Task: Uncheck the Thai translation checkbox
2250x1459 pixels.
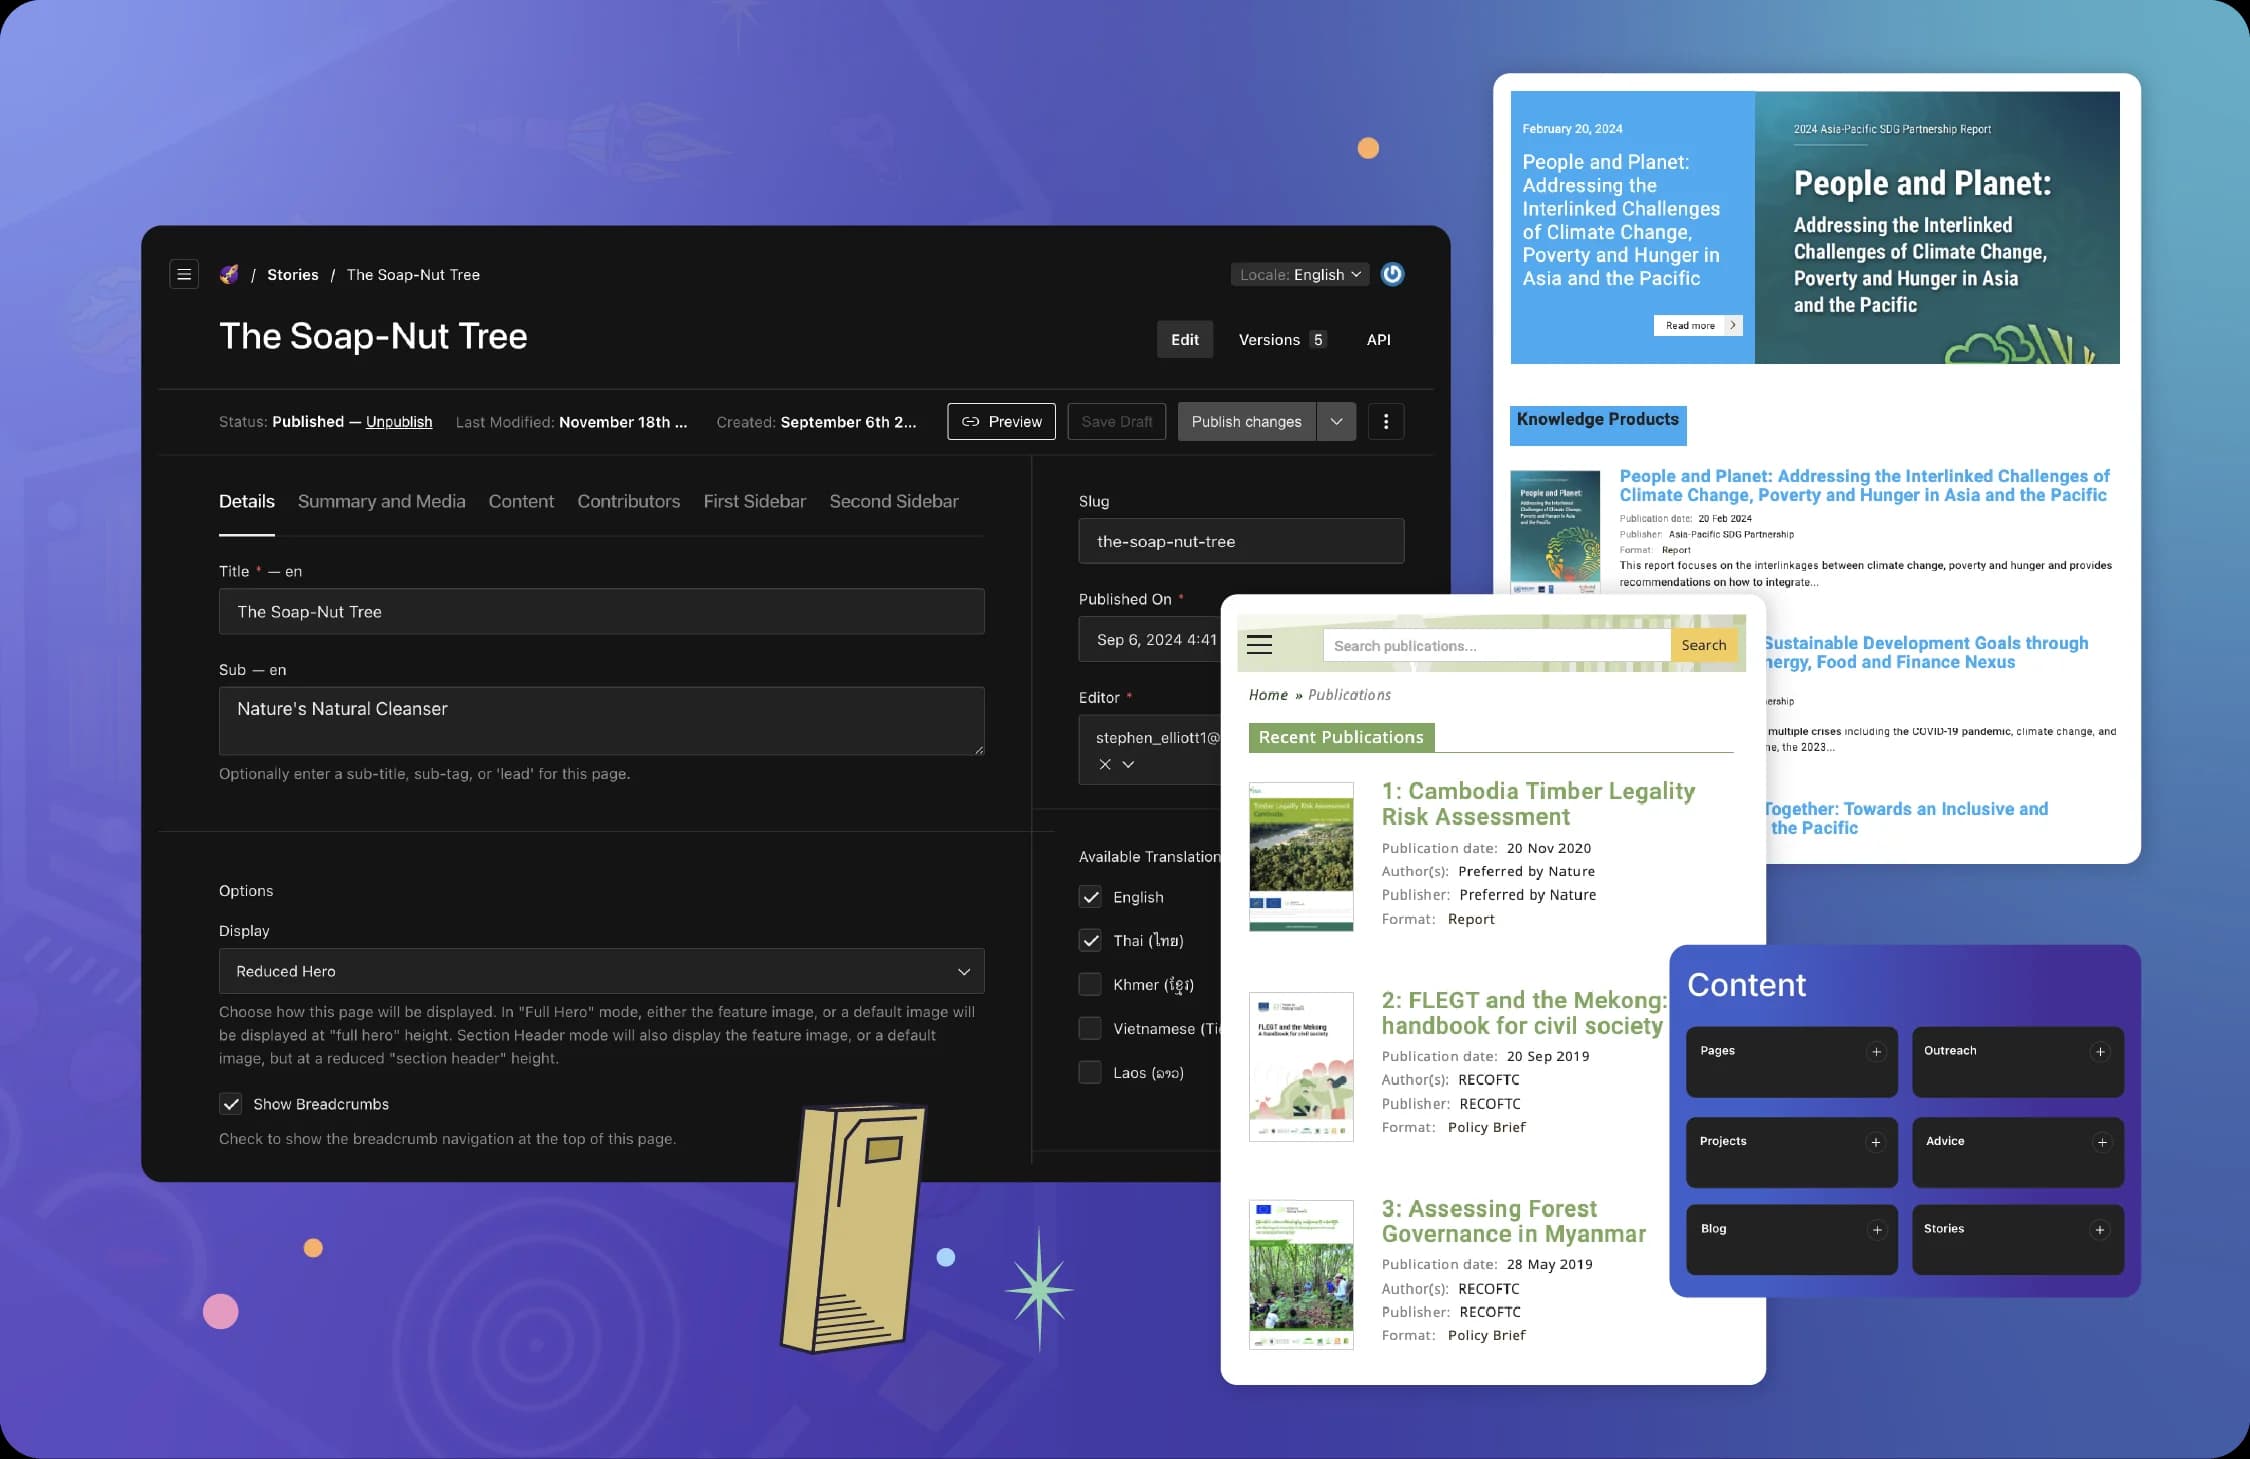Action: (1090, 940)
